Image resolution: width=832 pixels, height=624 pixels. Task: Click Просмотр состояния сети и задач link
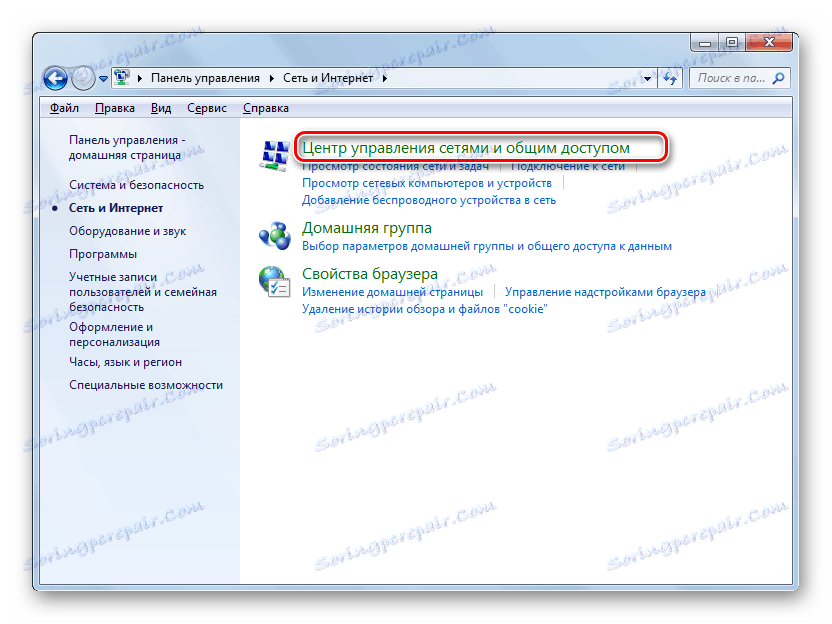coord(395,167)
